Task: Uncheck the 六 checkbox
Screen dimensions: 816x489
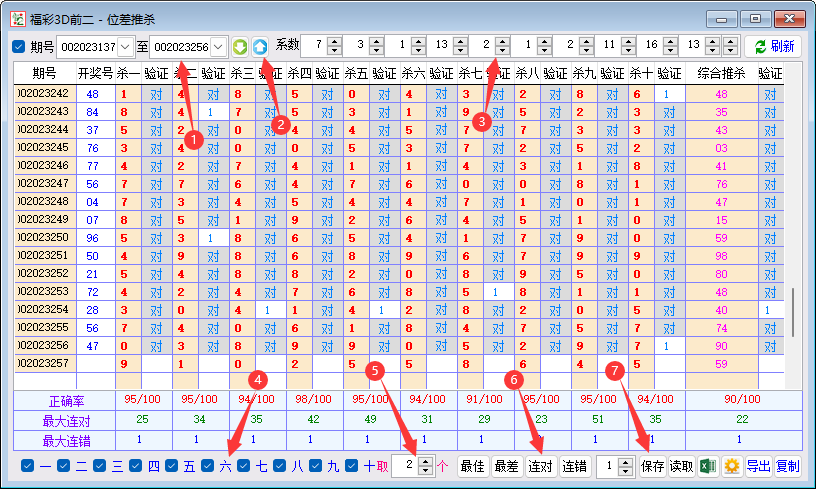Action: [208, 466]
